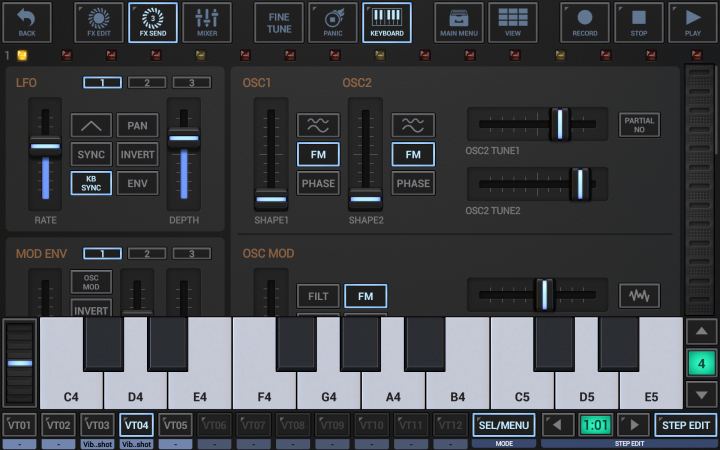Open FX Edit panel
This screenshot has height=450, width=720.
pos(99,22)
